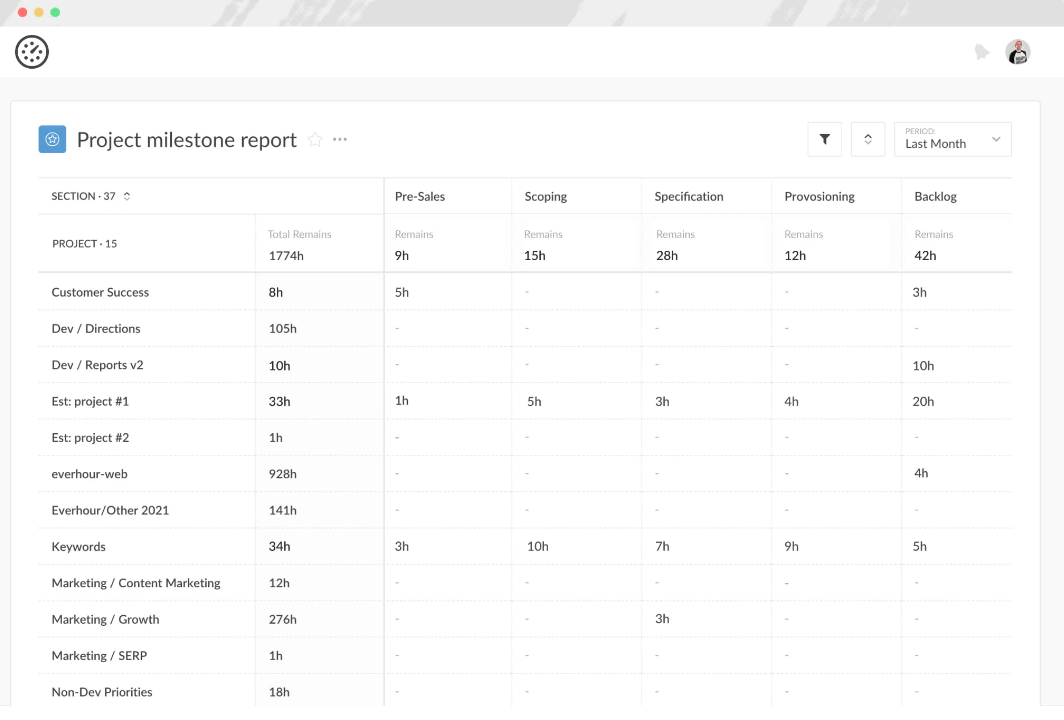The width and height of the screenshot is (1064, 720).
Task: Click the 1774h total remains value
Action: coord(286,256)
